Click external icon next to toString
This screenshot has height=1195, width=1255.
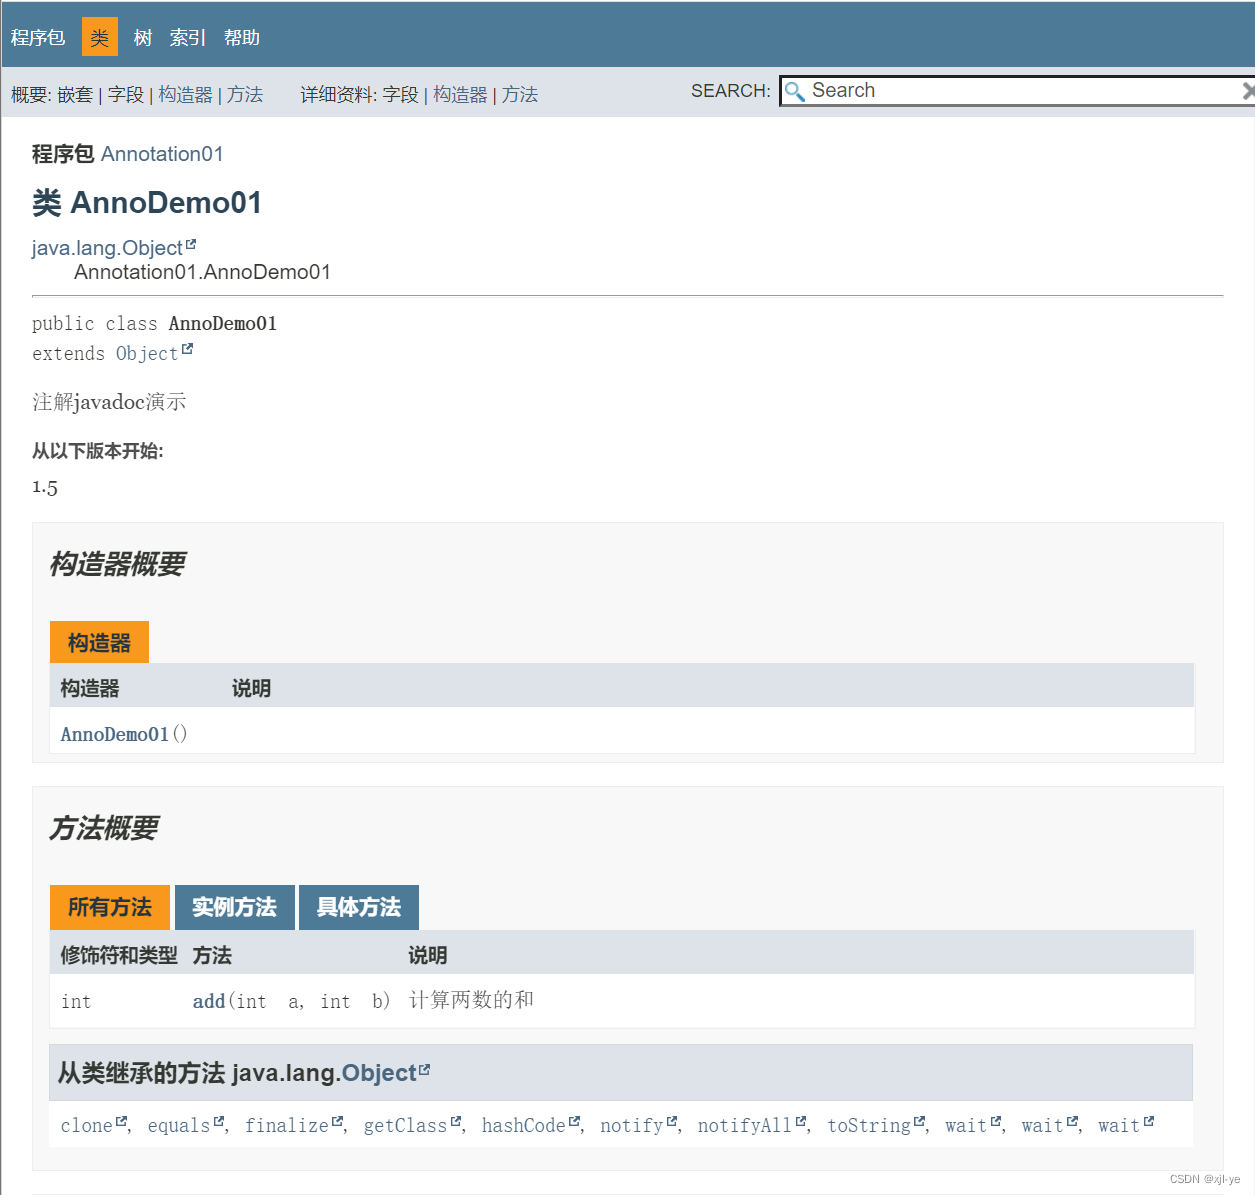point(919,1121)
